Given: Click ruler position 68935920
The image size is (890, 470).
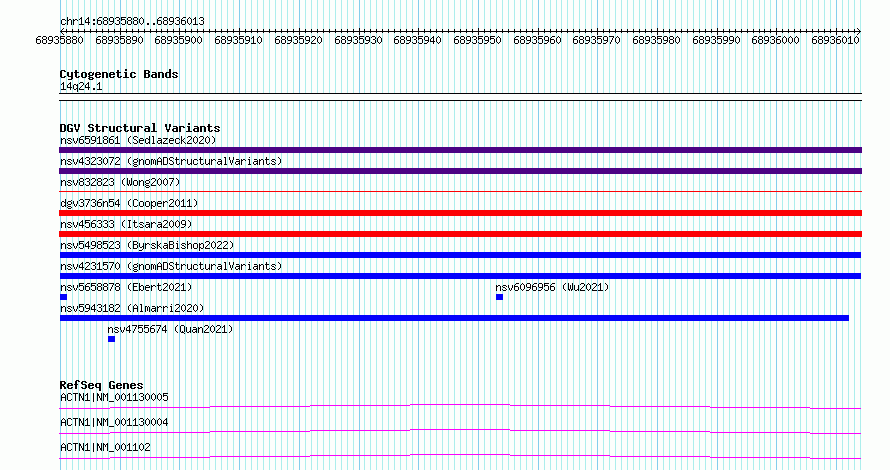Looking at the screenshot, I should (298, 40).
